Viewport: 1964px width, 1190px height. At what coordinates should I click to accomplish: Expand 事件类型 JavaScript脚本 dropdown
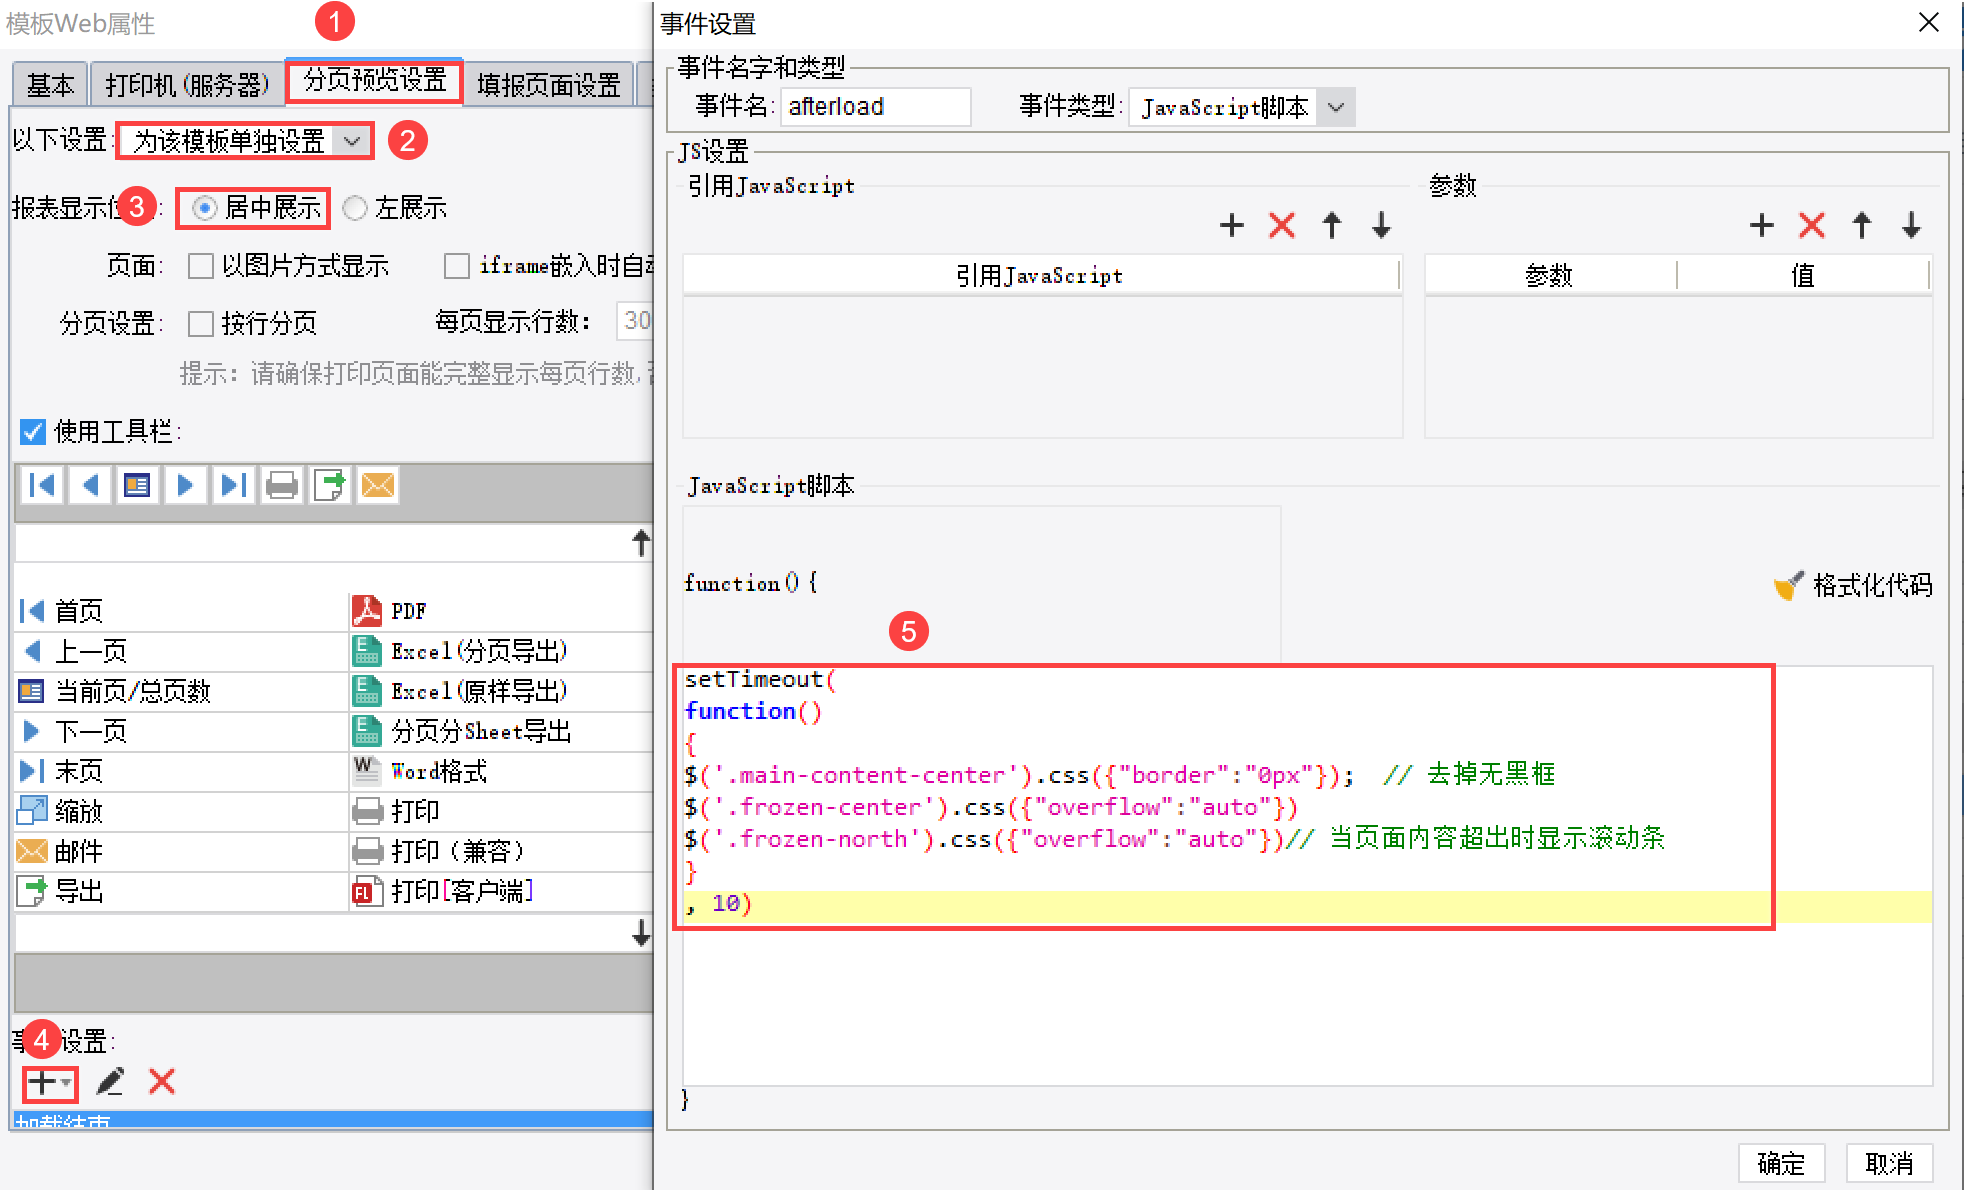click(x=1336, y=107)
